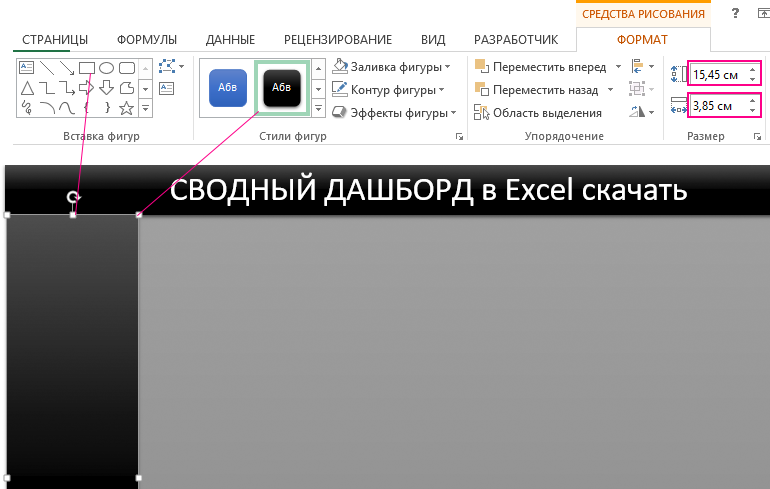Viewport: 770px width, 489px height.
Task: Select the left brace shape
Action: (87, 108)
